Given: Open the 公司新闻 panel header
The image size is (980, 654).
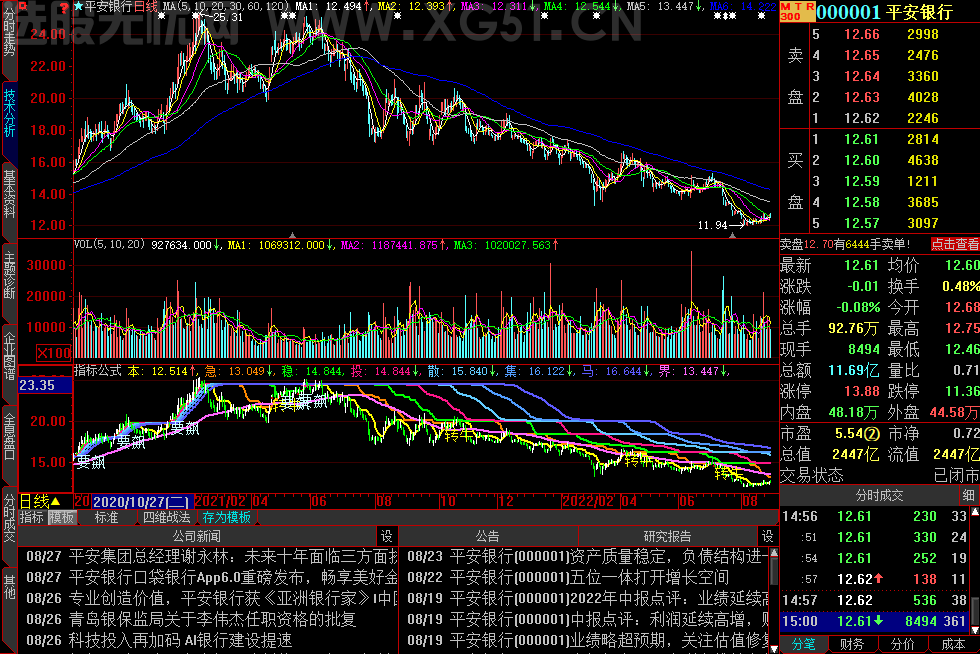Looking at the screenshot, I should click(x=197, y=536).
